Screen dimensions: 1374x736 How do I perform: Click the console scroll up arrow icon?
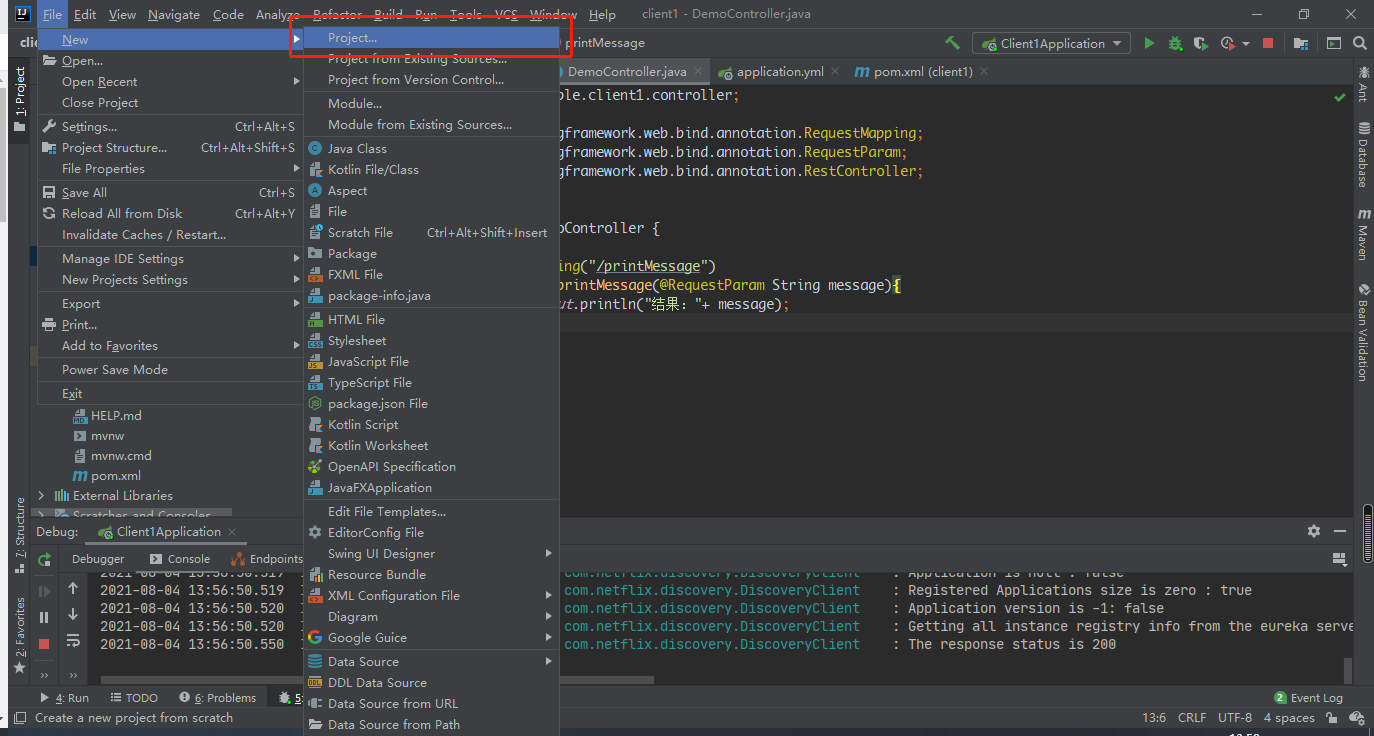(73, 588)
